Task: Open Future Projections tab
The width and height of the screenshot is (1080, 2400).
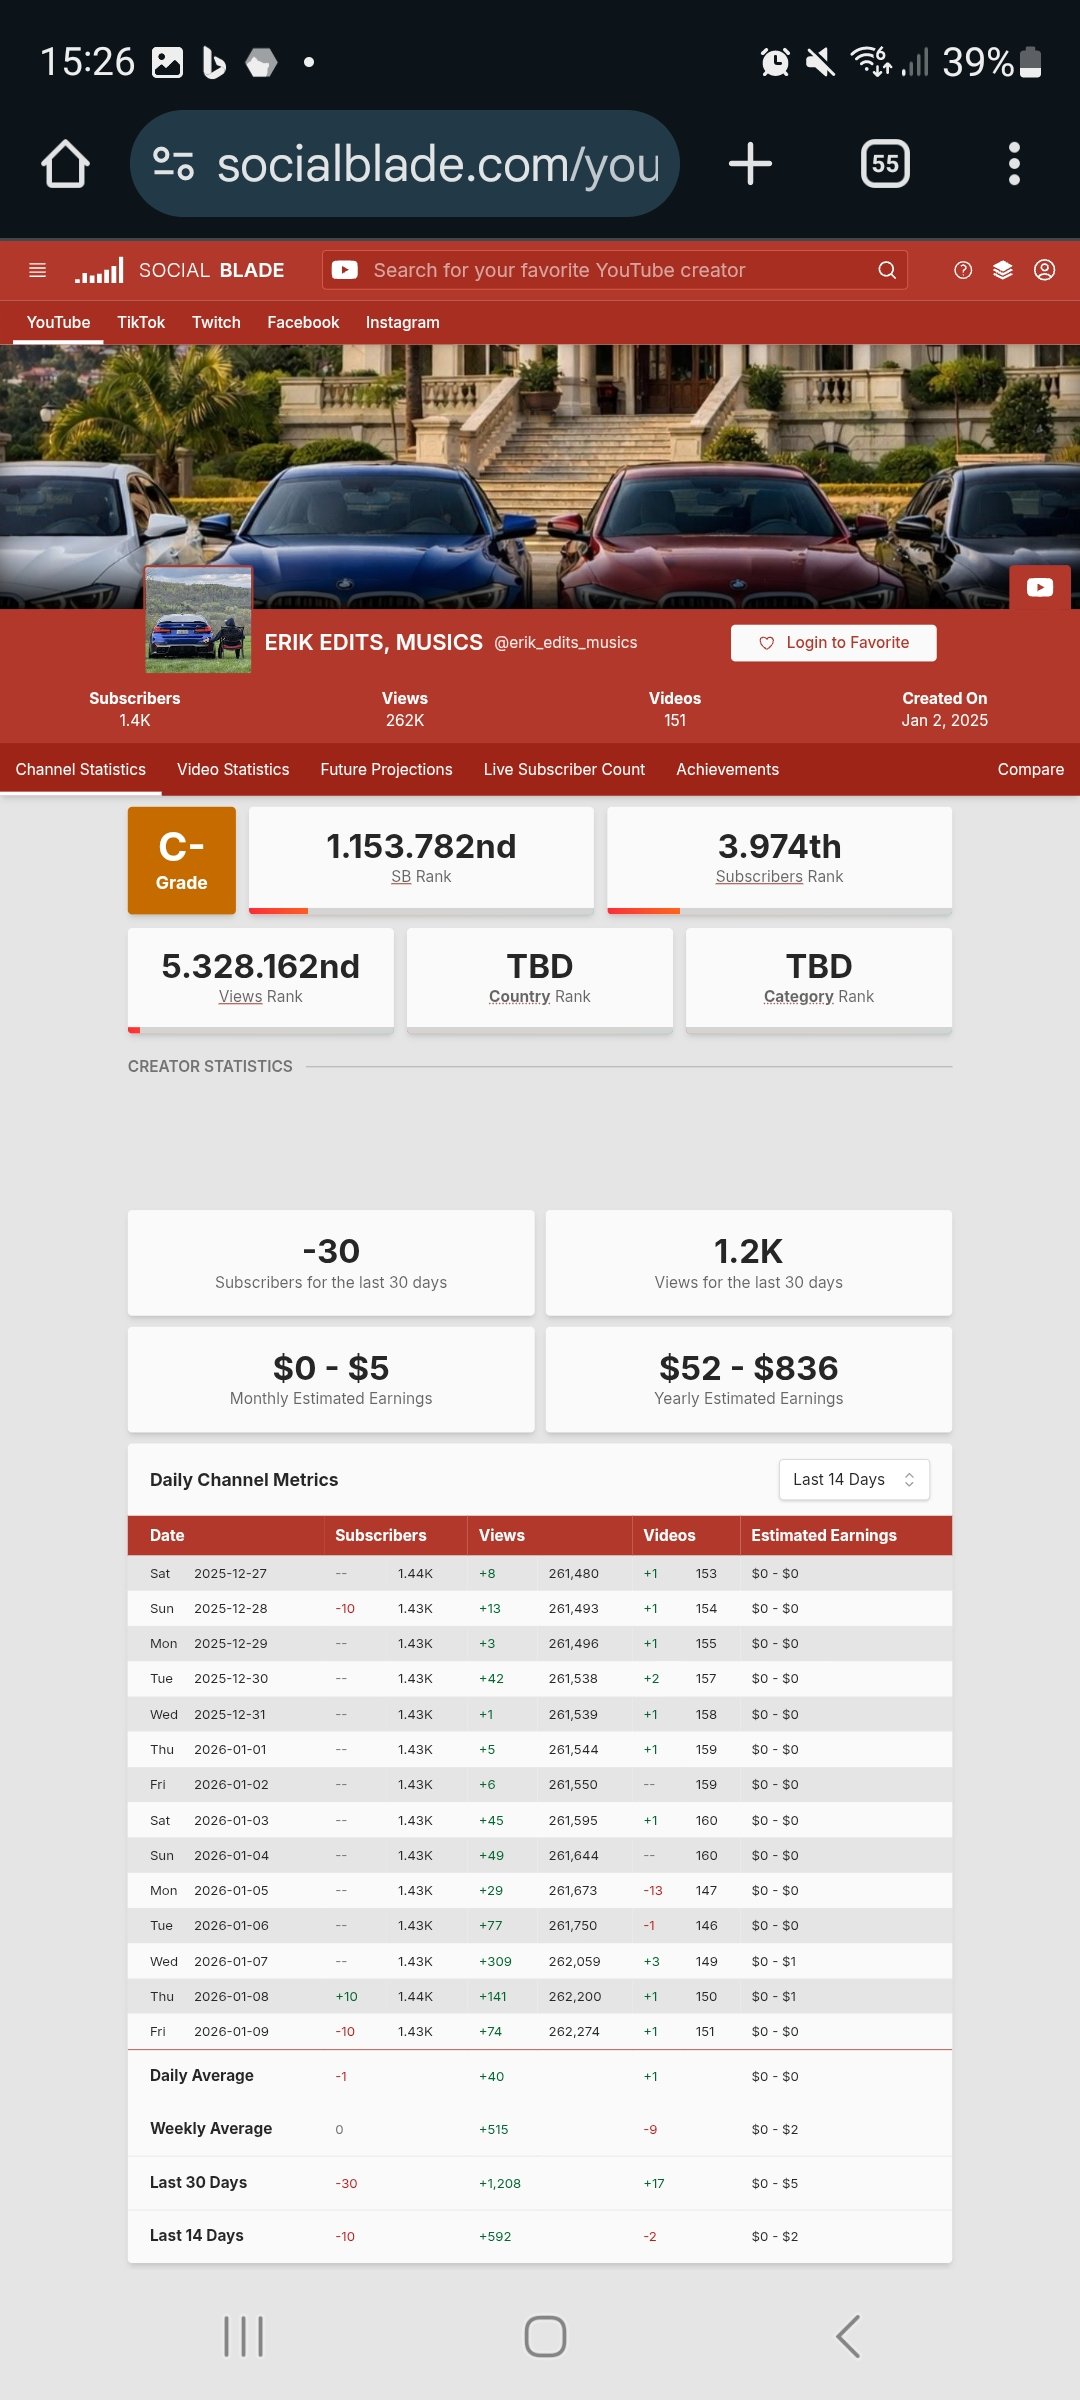Action: [x=386, y=770]
